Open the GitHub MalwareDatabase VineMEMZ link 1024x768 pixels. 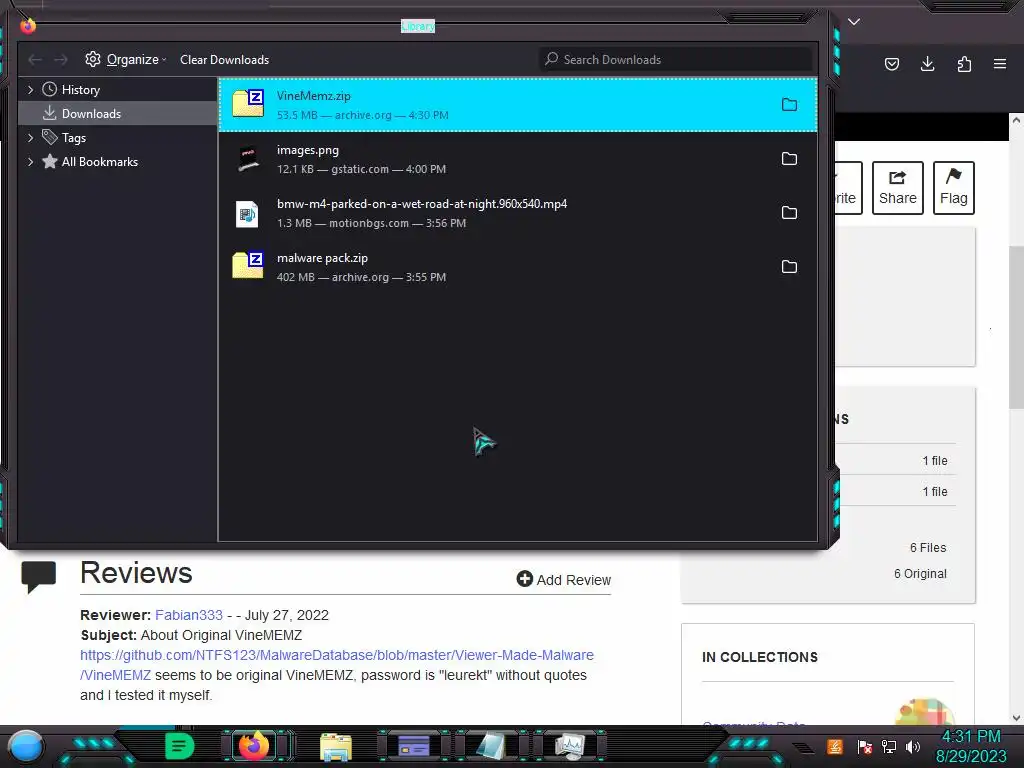336,665
